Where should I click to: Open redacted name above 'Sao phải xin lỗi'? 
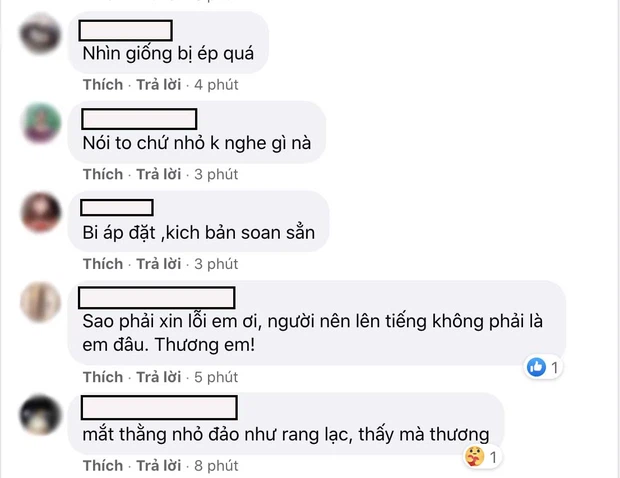pos(157,298)
